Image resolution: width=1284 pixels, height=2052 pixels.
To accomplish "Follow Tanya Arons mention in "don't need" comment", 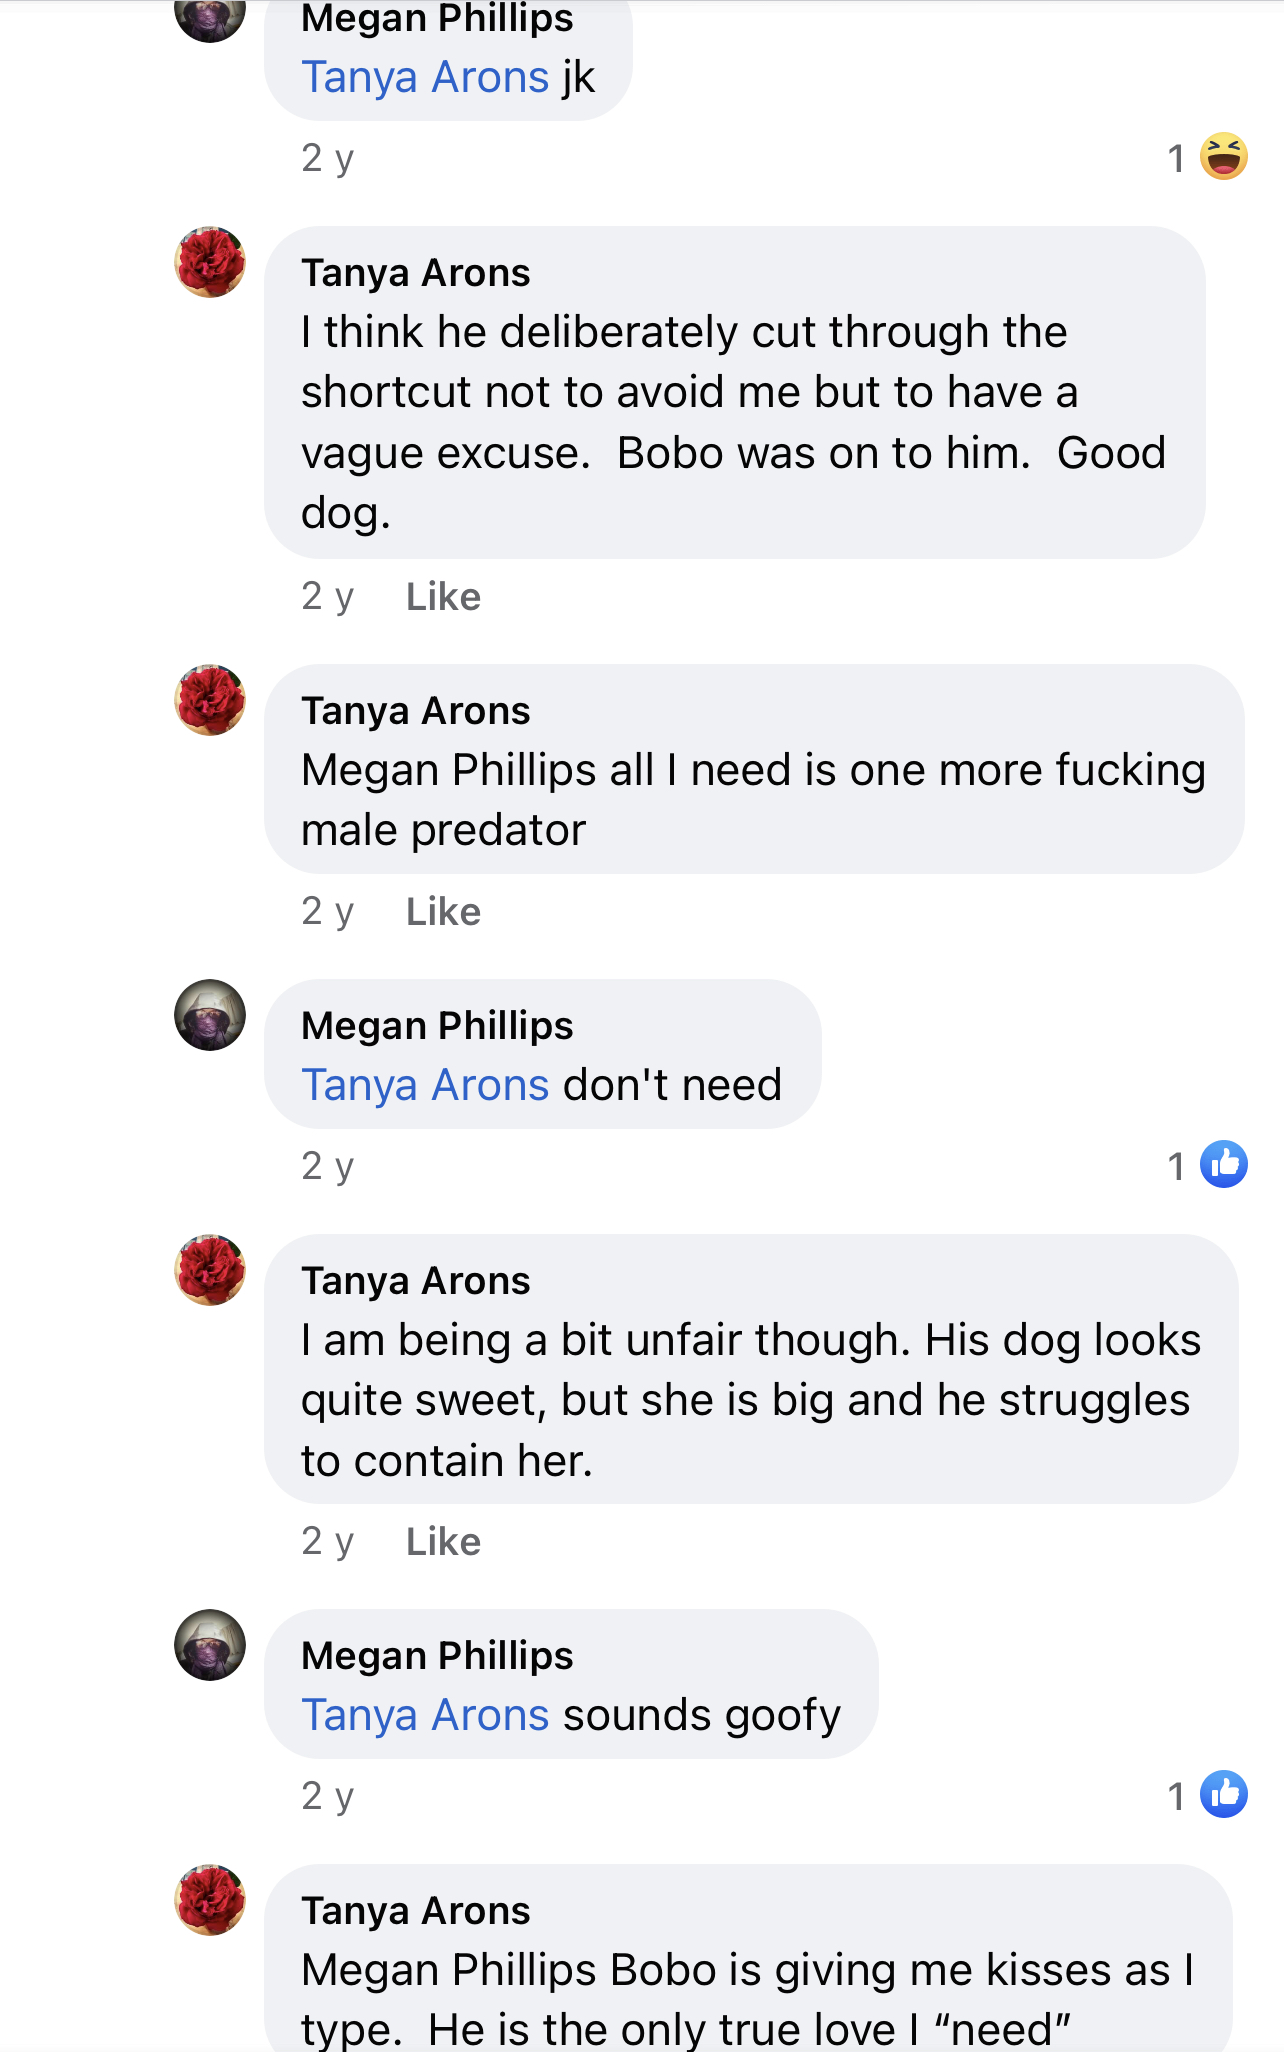I will click(425, 1085).
